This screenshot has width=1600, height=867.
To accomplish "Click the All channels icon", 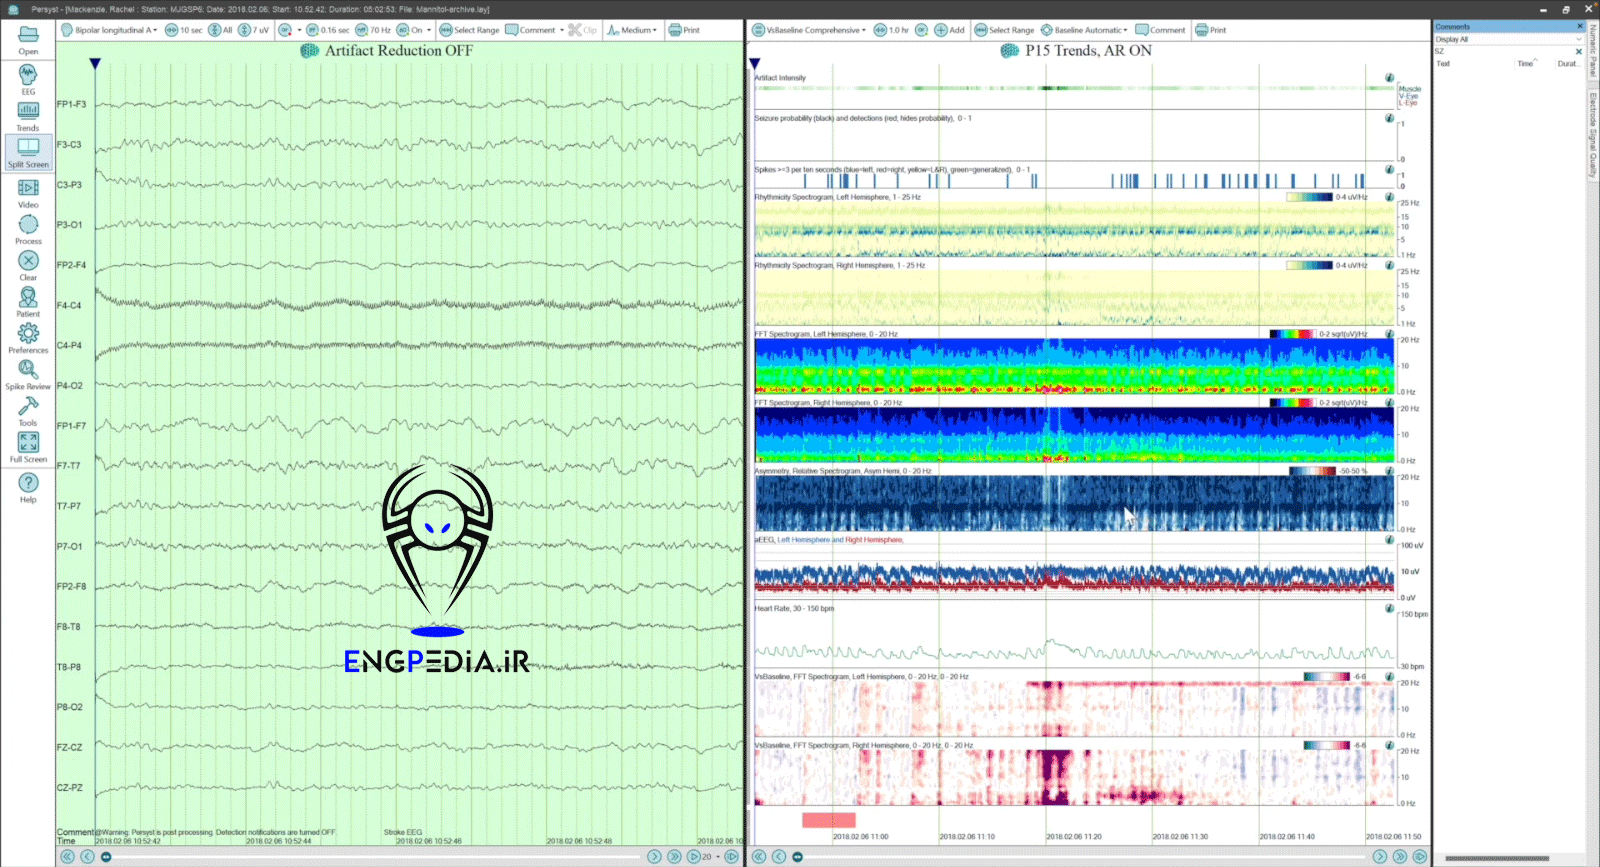I will (x=214, y=30).
